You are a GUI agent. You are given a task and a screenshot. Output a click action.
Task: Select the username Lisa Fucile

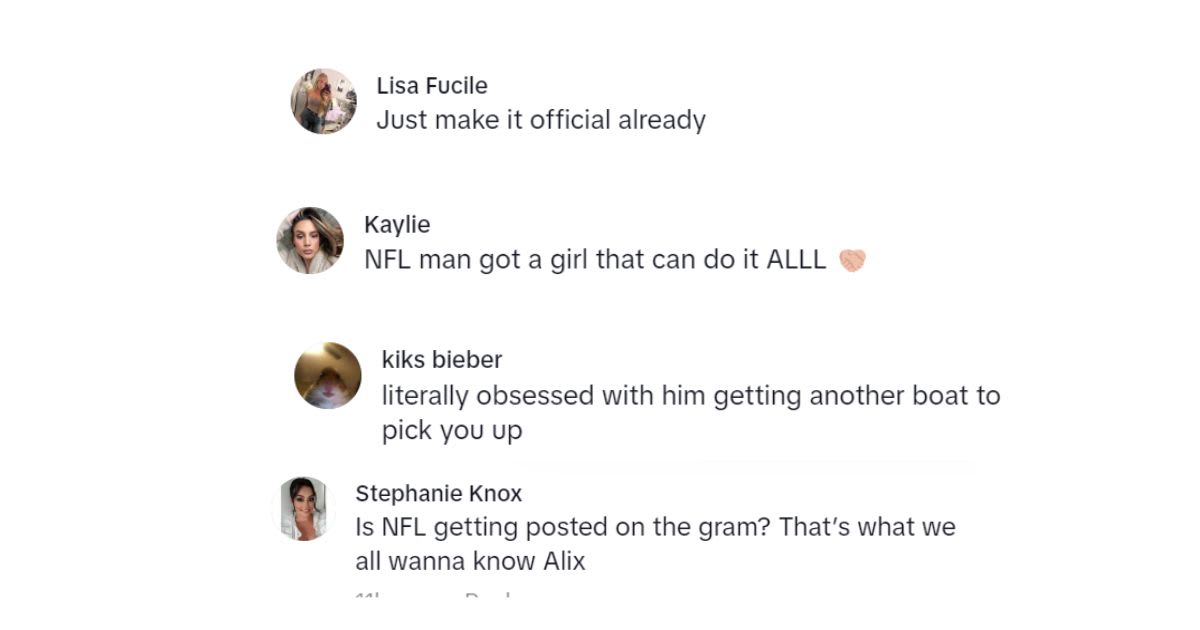[431, 86]
